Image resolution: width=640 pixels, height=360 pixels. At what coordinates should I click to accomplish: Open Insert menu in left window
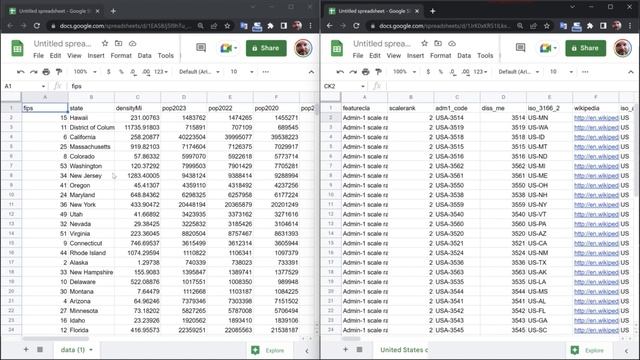point(96,56)
